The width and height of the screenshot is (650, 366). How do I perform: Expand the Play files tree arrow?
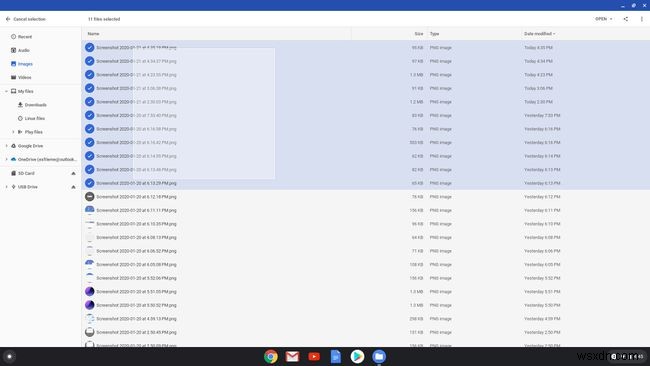click(13, 132)
